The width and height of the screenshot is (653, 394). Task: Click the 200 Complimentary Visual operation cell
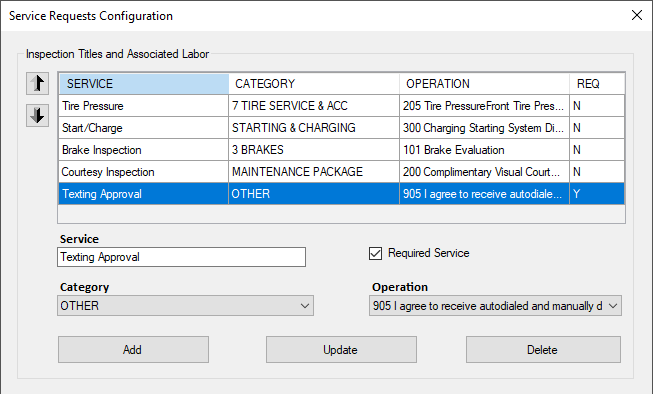(484, 172)
